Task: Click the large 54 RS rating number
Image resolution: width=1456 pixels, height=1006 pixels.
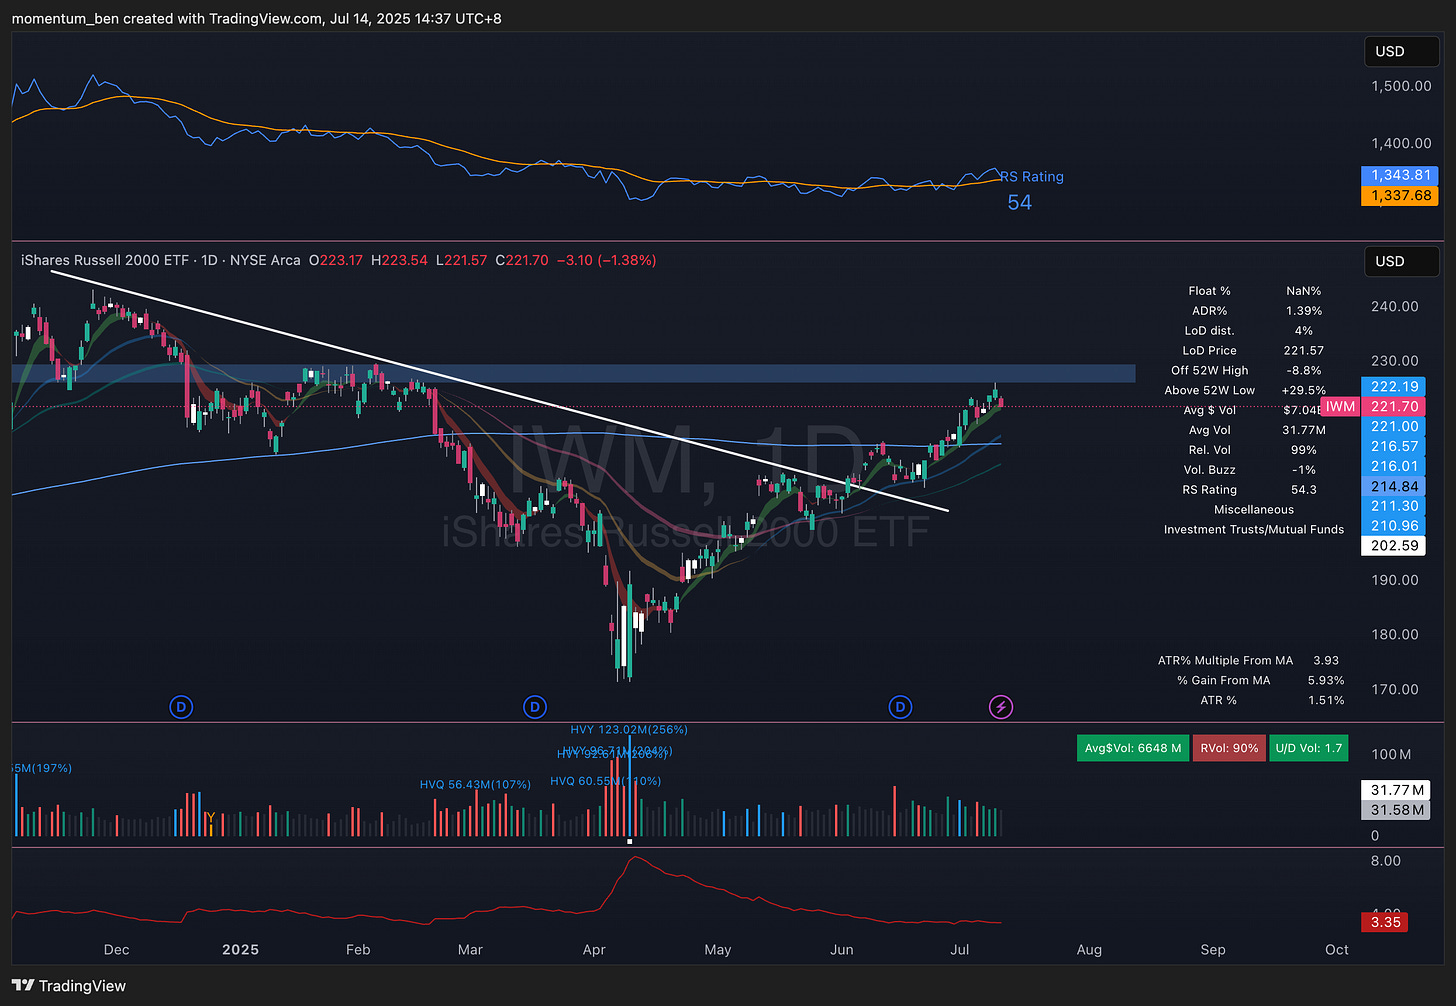Action: point(1019,203)
